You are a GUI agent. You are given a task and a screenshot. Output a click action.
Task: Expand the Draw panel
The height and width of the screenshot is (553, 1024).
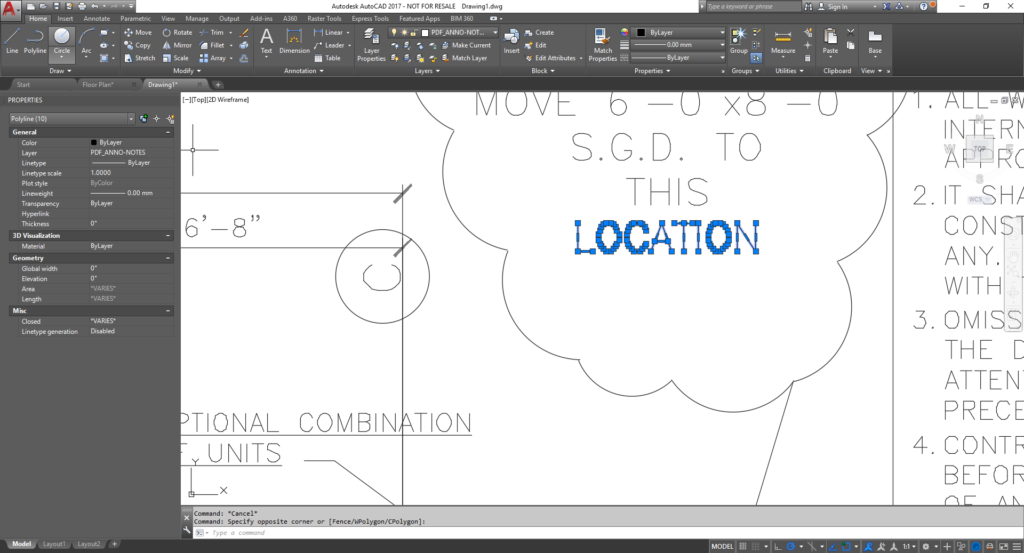pyautogui.click(x=60, y=71)
